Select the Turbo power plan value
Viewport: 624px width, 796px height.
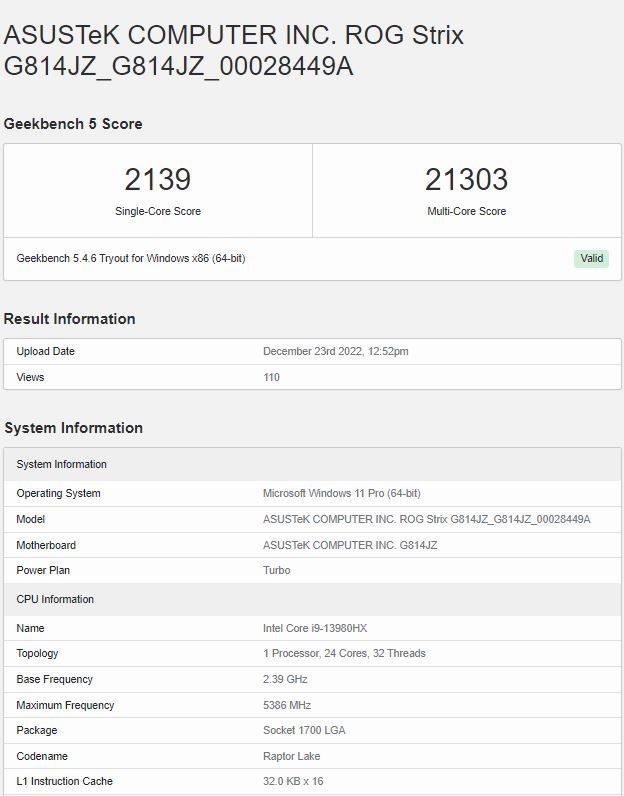tap(277, 570)
